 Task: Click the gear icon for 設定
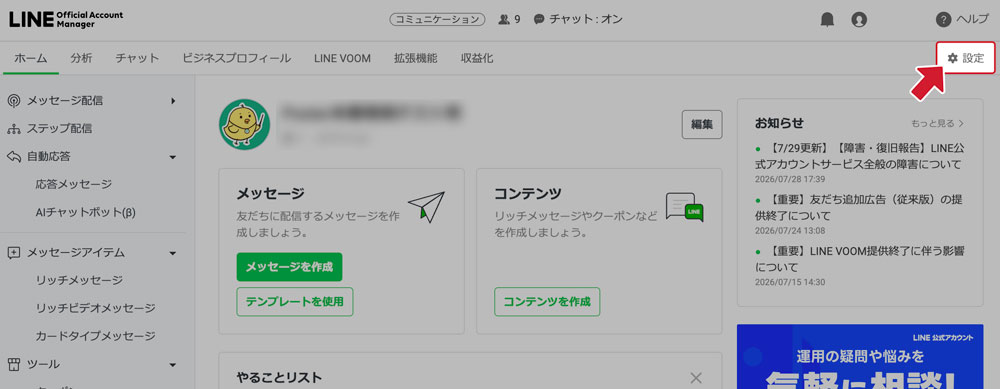(953, 58)
